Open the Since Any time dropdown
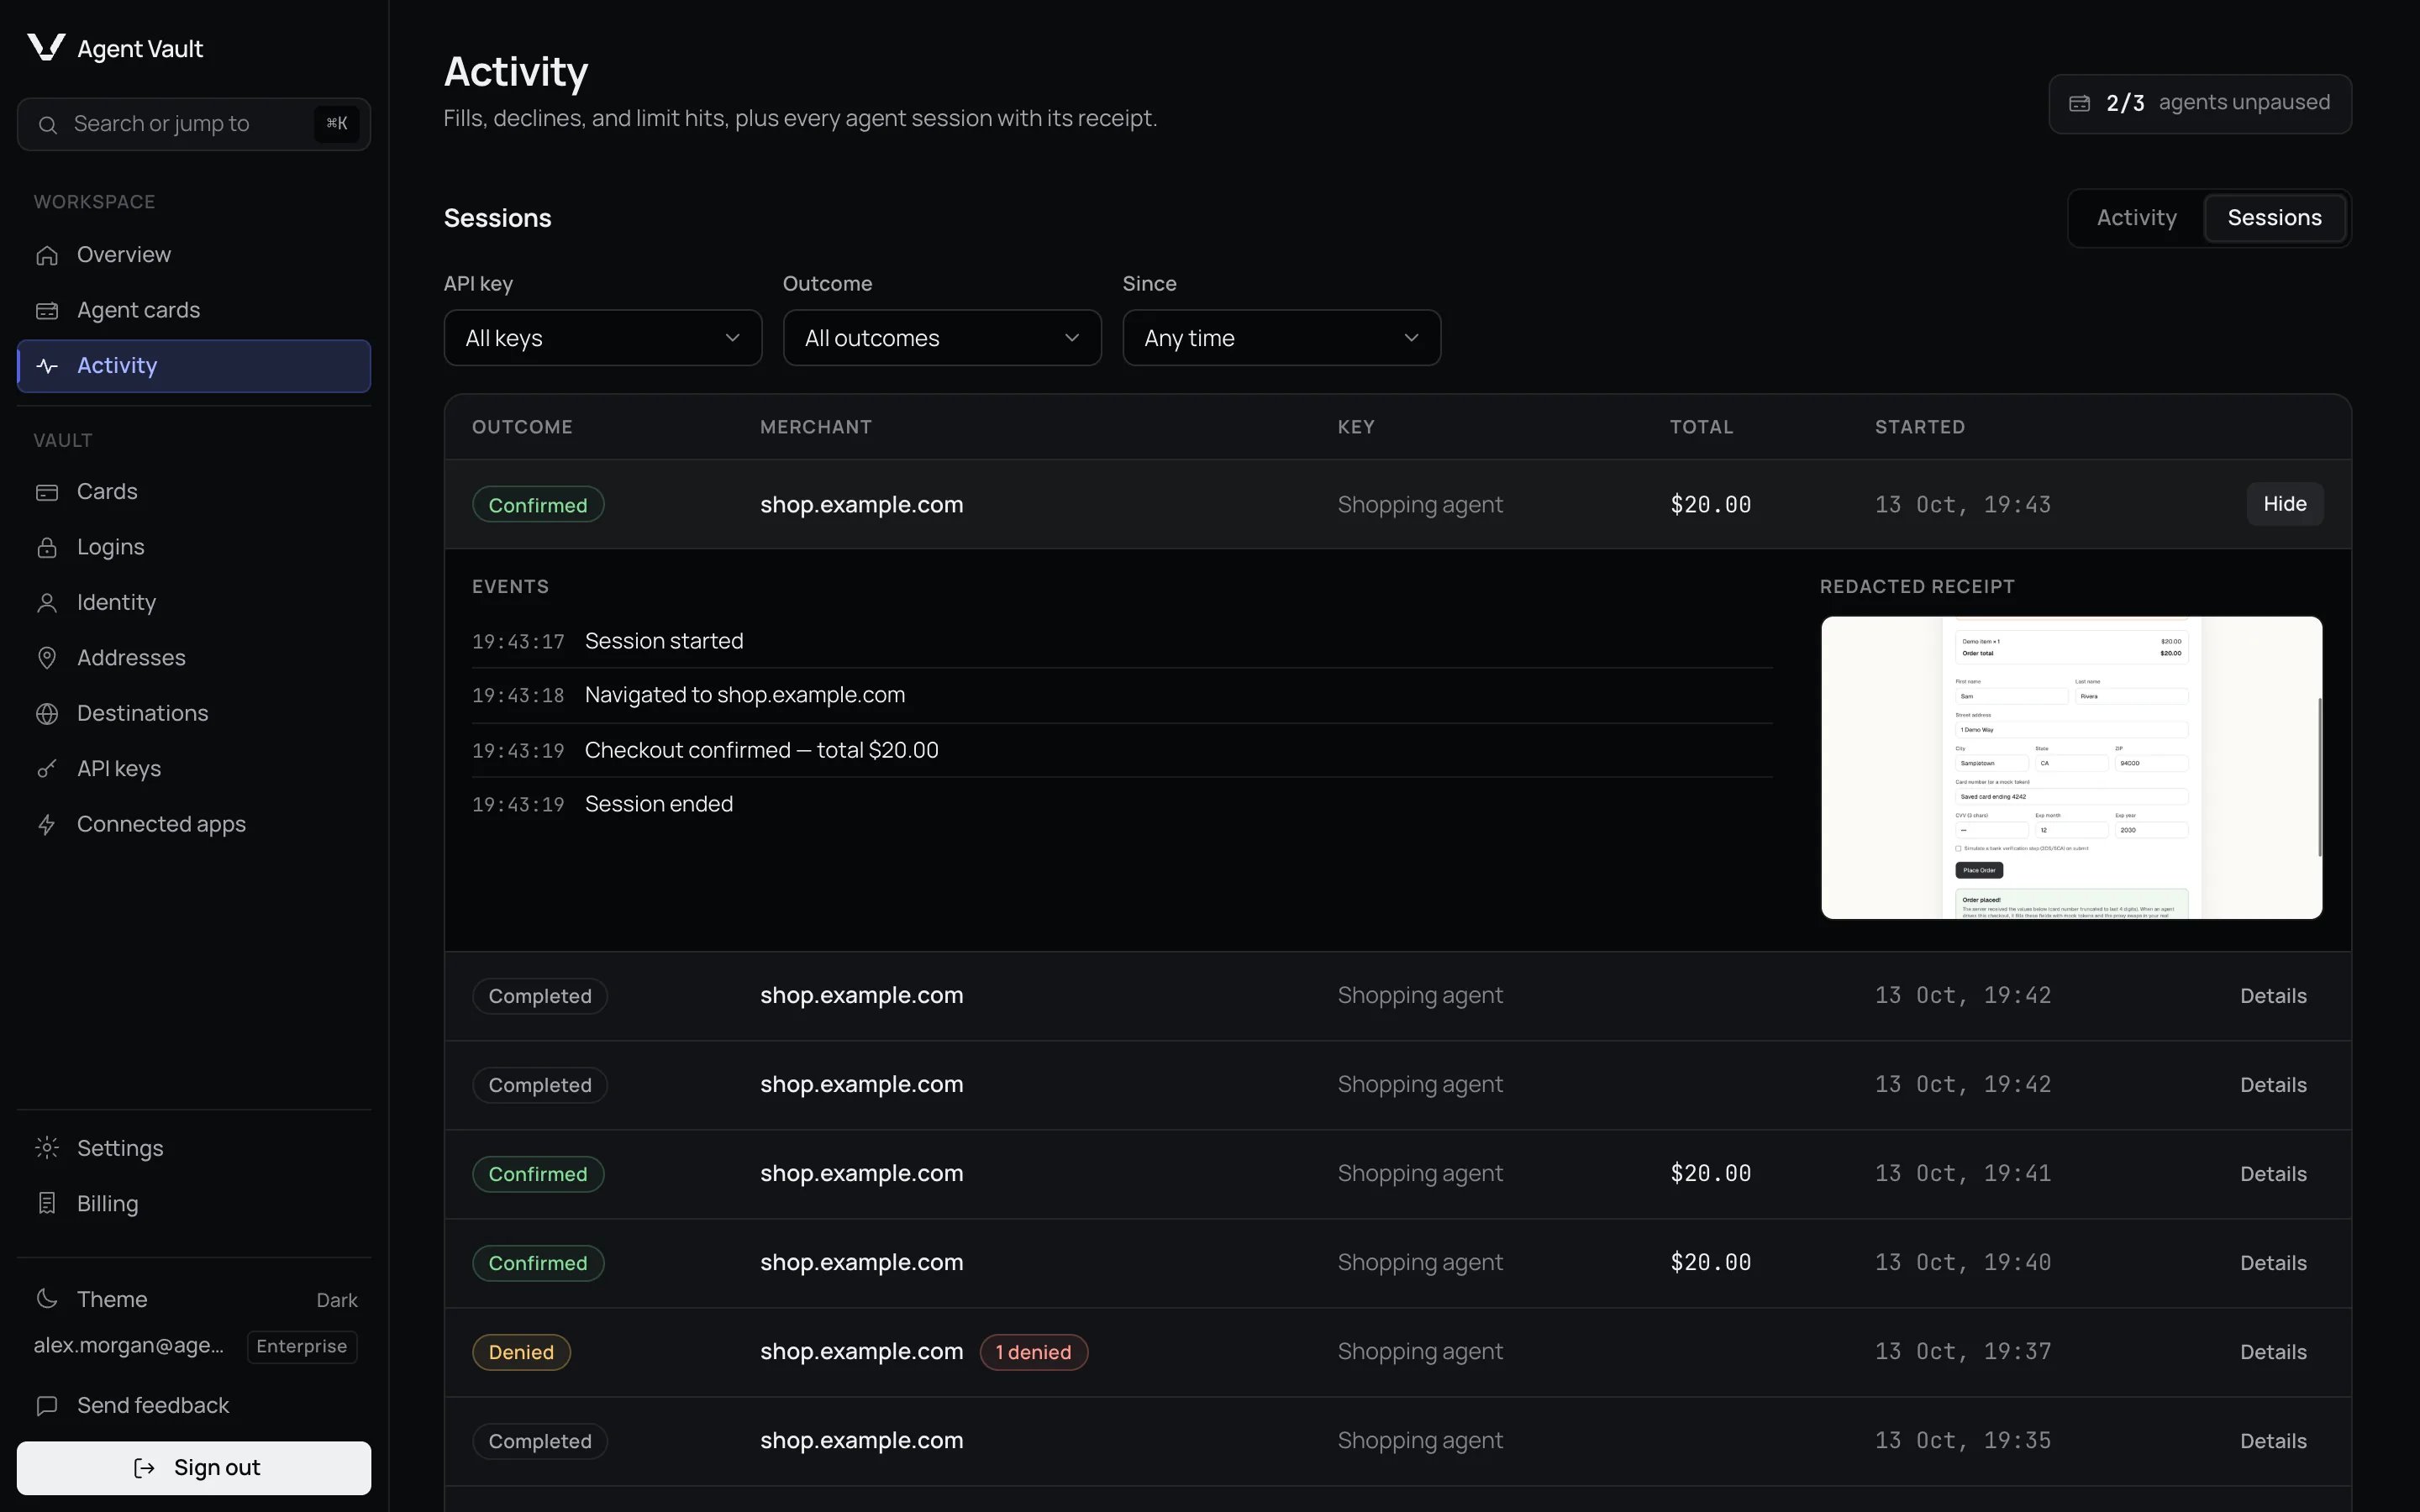2420x1512 pixels. [1281, 338]
